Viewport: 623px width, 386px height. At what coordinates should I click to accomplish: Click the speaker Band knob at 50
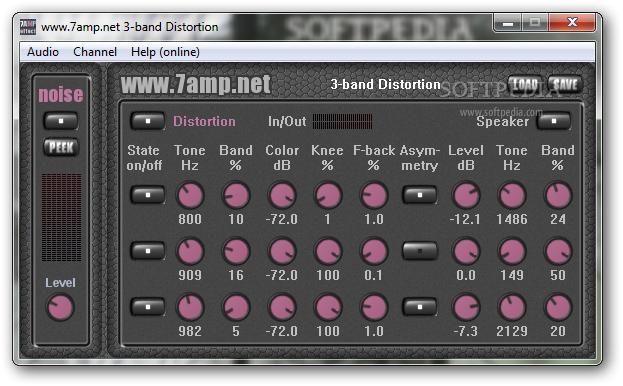coord(558,251)
